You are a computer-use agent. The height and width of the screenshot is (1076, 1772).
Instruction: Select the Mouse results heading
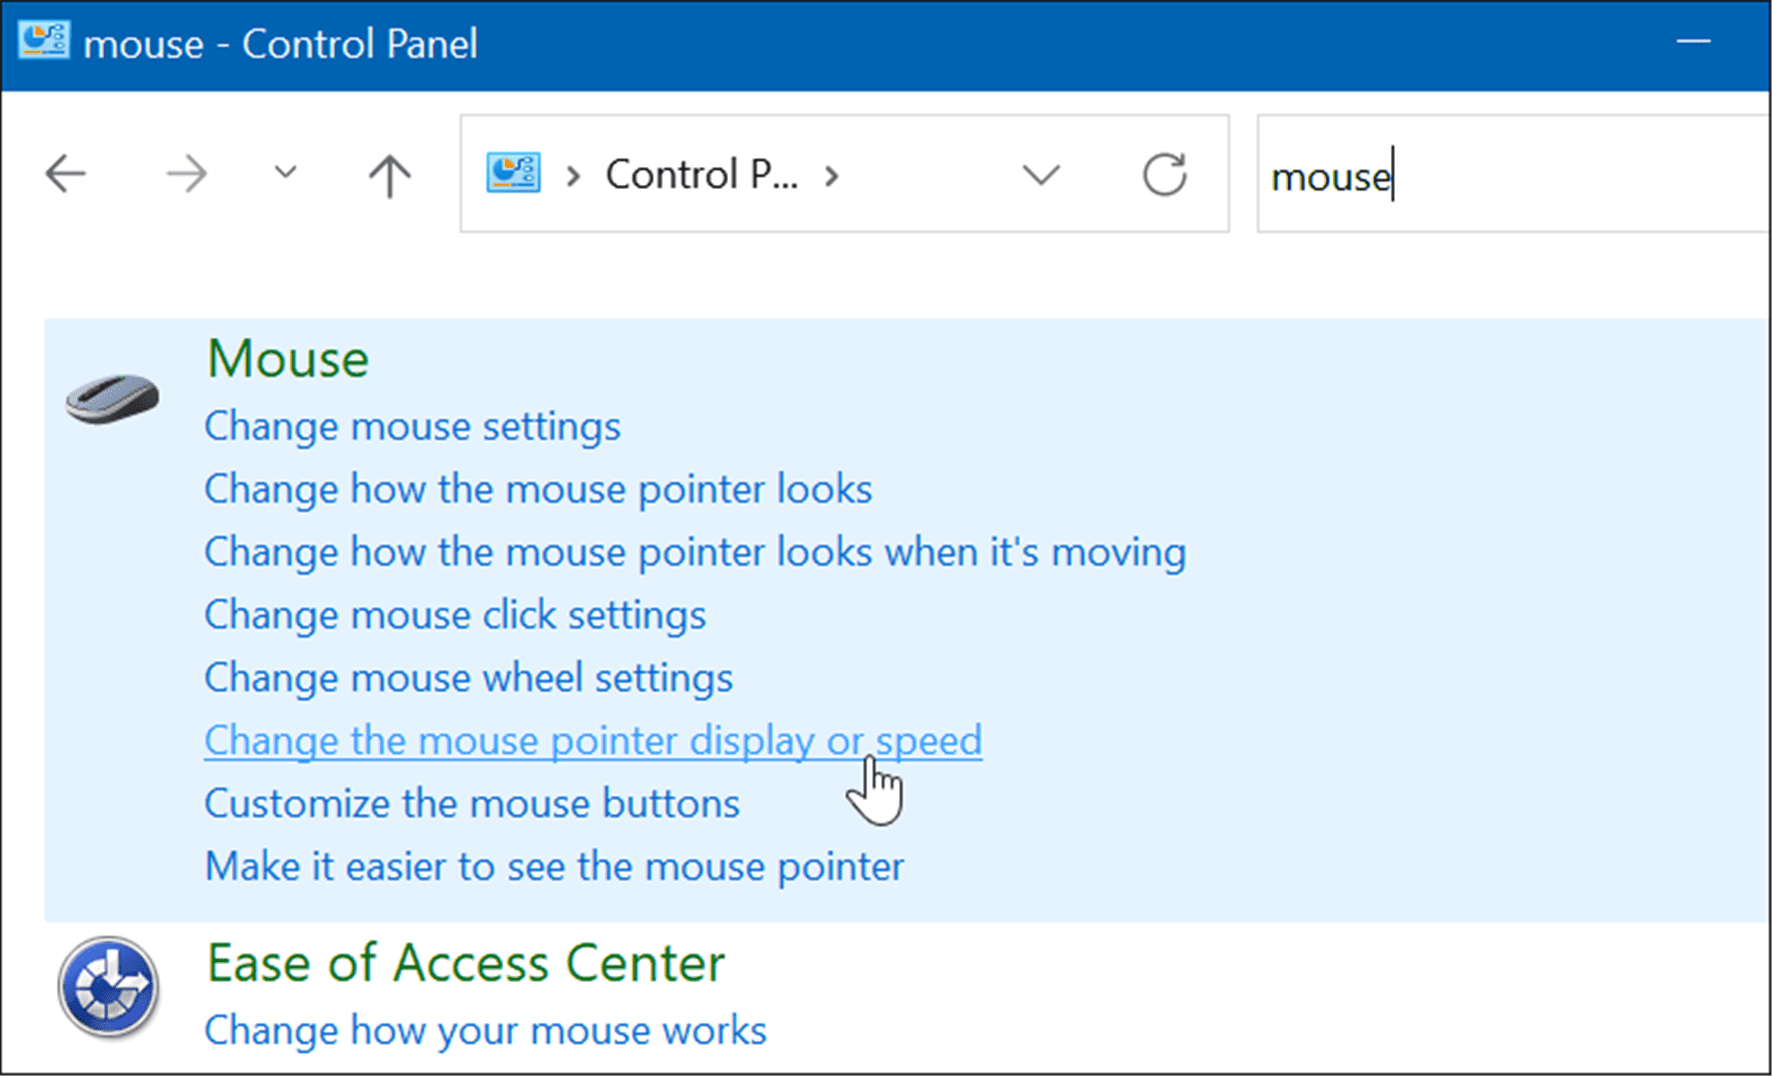click(287, 358)
